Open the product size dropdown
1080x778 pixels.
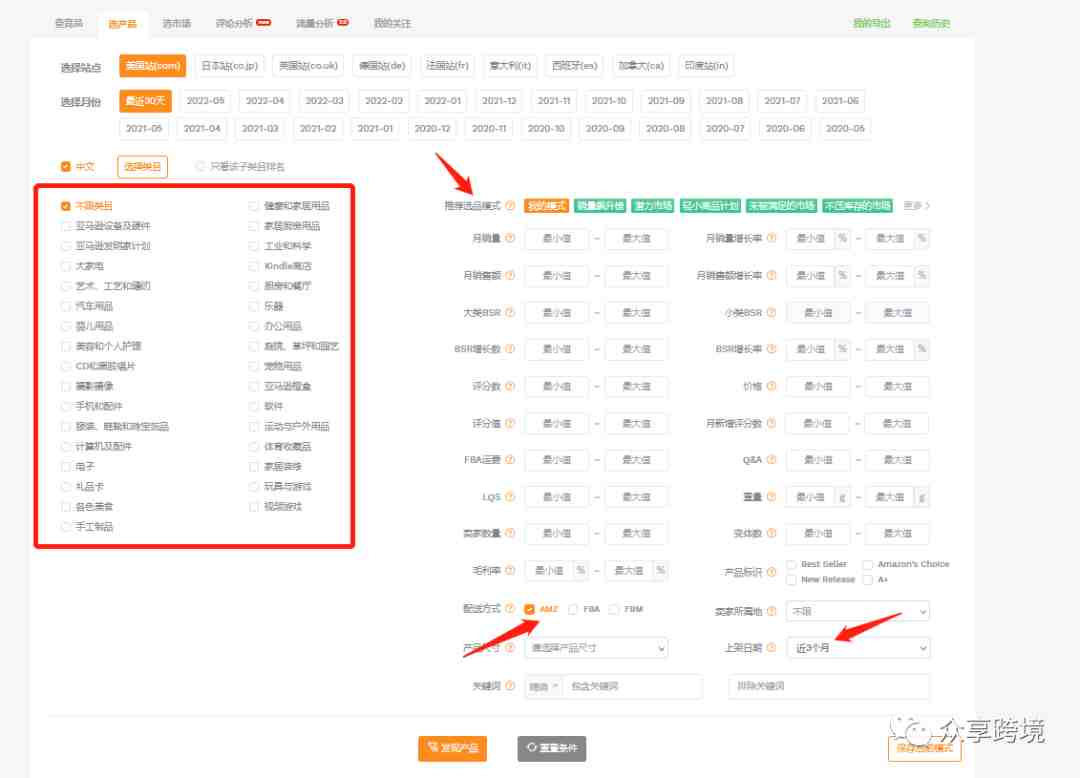[596, 648]
